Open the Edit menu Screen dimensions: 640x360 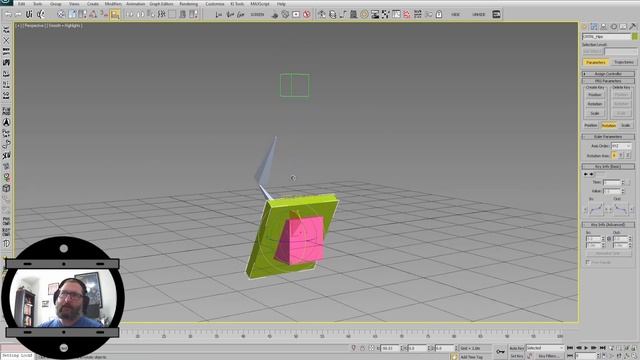pyautogui.click(x=21, y=4)
